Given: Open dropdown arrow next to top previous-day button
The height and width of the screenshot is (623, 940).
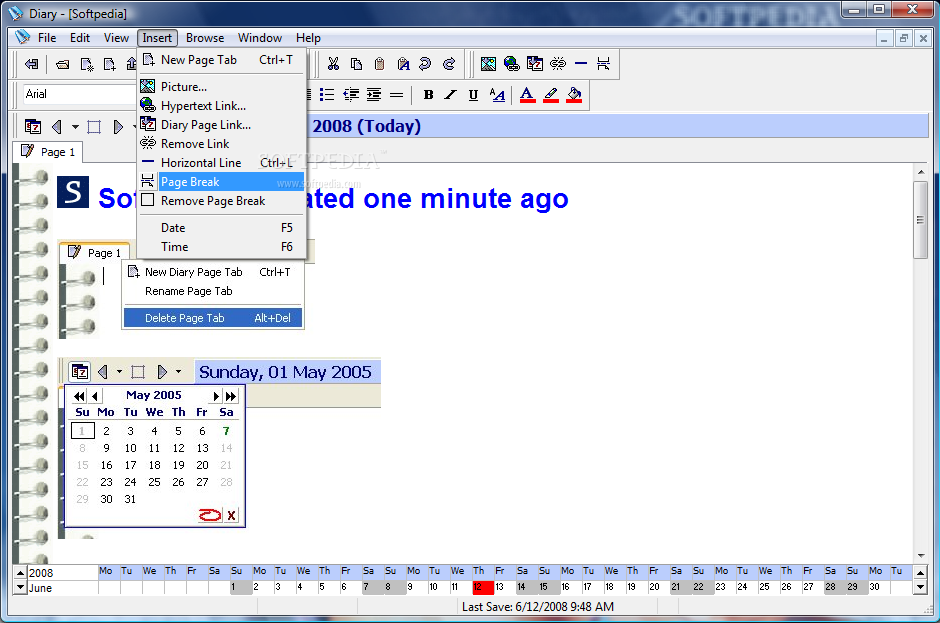Looking at the screenshot, I should pos(75,127).
